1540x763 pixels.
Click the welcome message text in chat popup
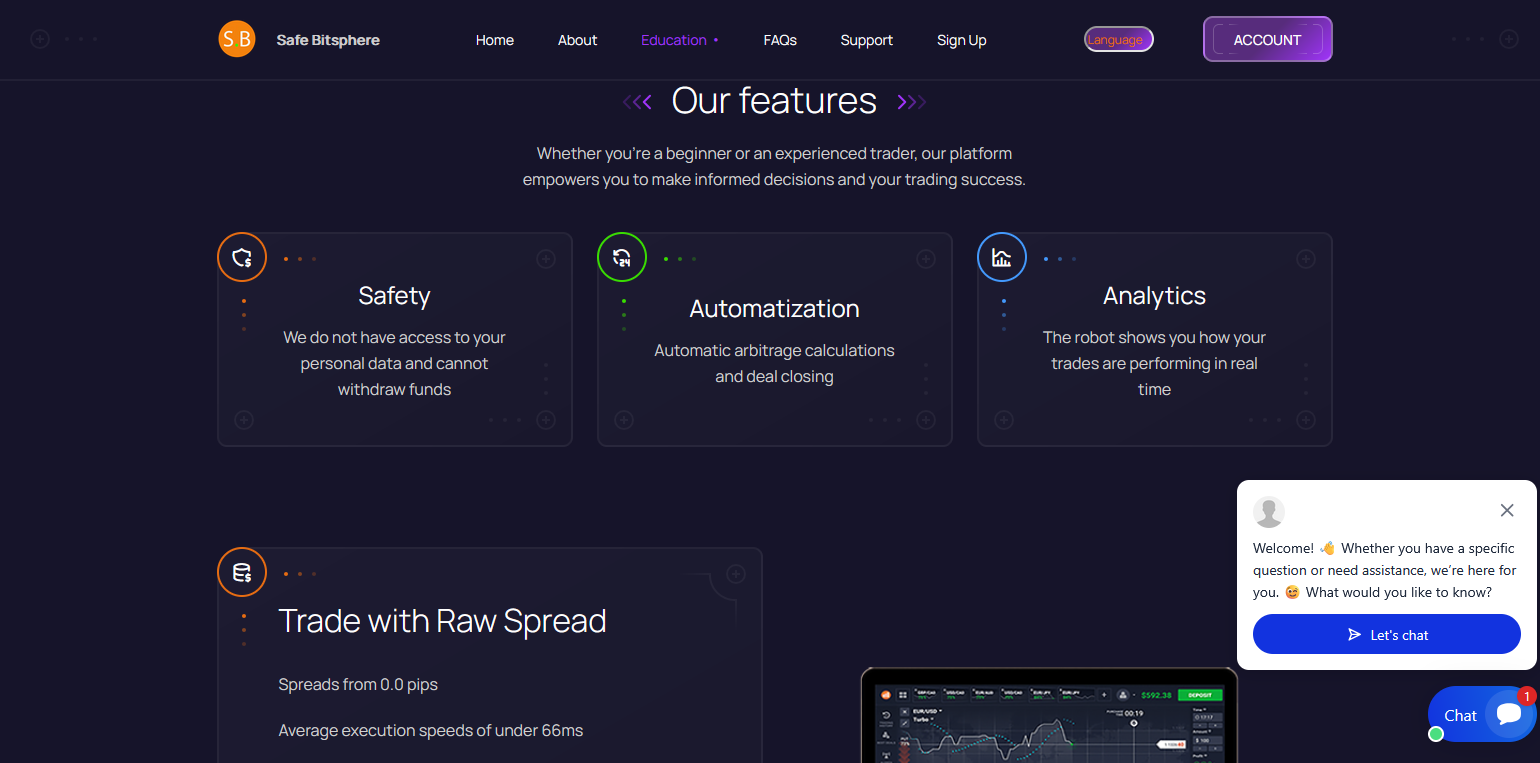tap(1385, 570)
